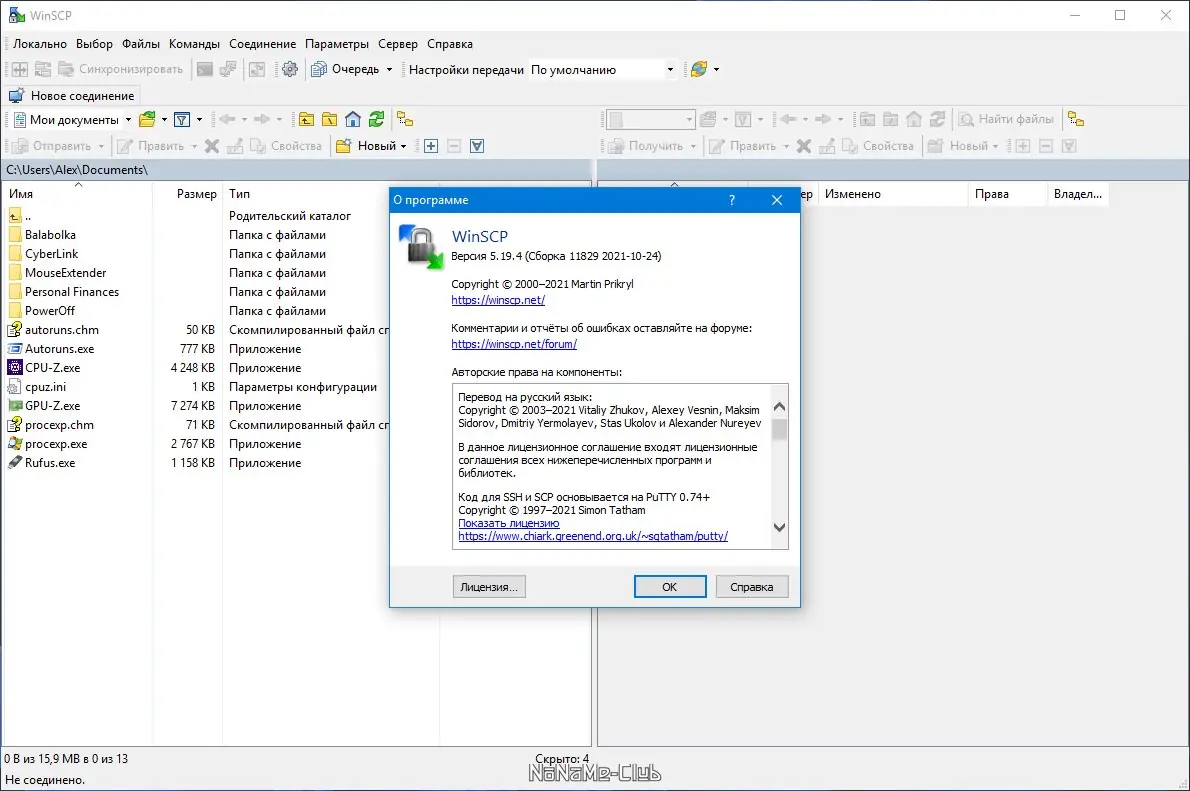Click the Изменено column header in remote panel
Image resolution: width=1190 pixels, height=791 pixels.
pyautogui.click(x=892, y=194)
